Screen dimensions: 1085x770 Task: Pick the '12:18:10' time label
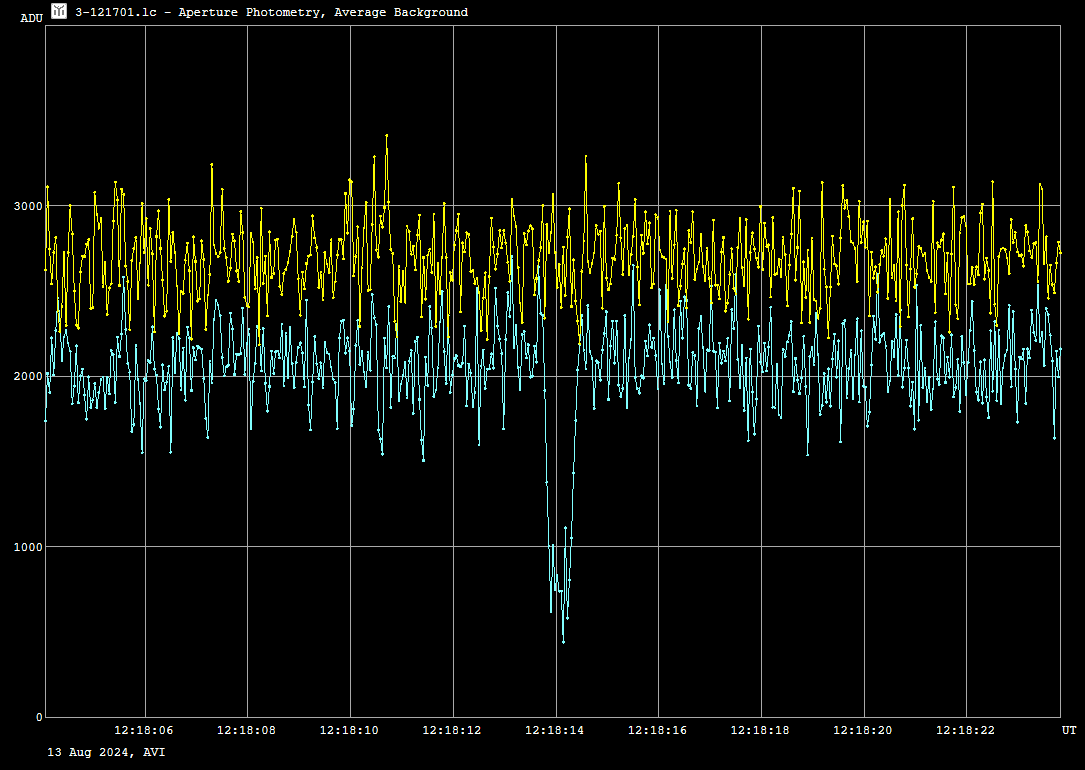[349, 731]
